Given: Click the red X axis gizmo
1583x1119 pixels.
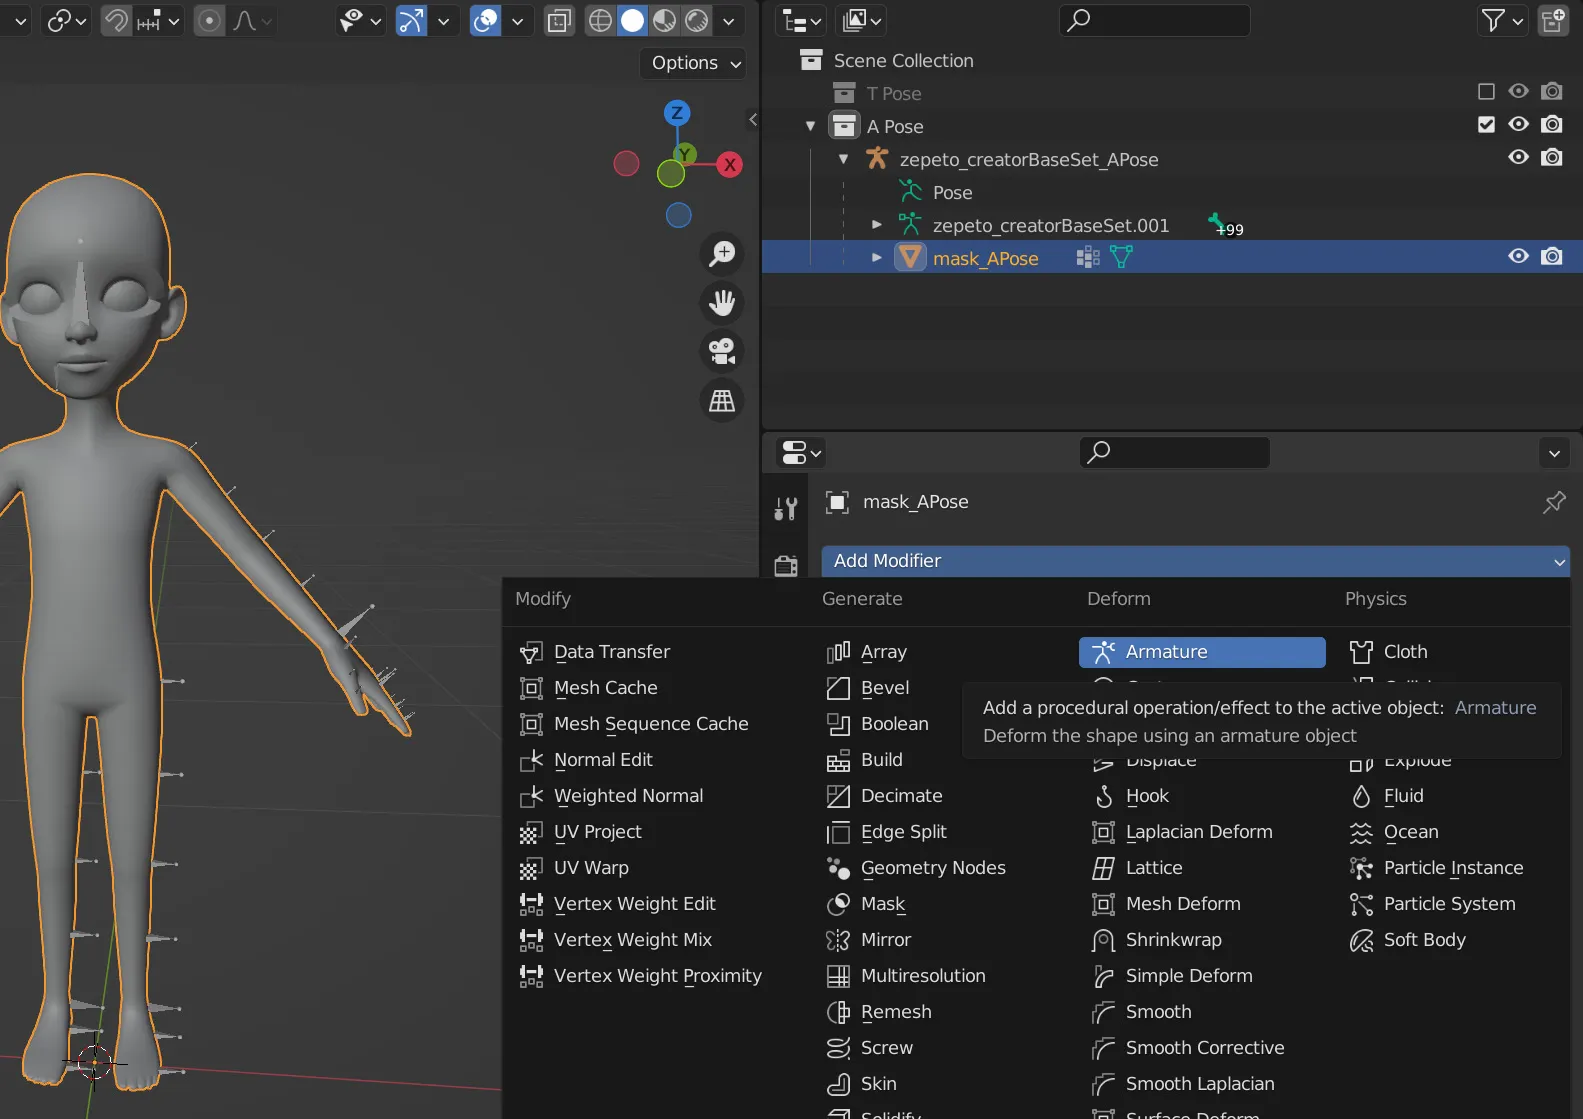Looking at the screenshot, I should pos(730,165).
